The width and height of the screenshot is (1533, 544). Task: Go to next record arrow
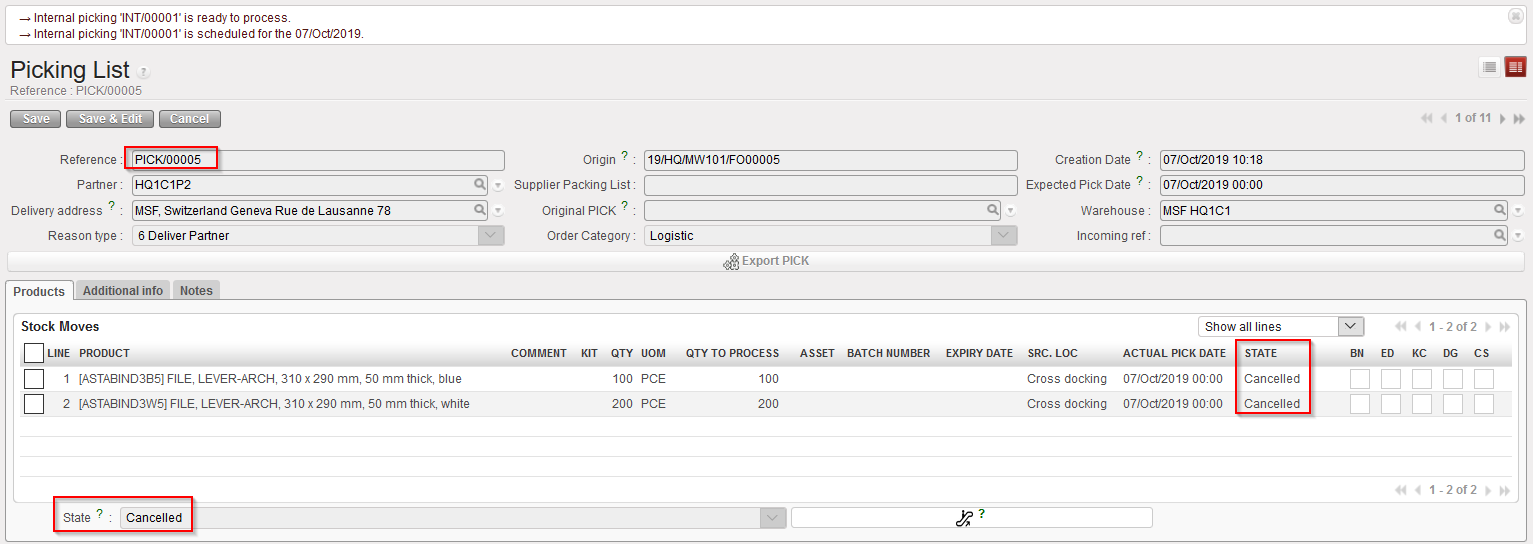point(1503,118)
